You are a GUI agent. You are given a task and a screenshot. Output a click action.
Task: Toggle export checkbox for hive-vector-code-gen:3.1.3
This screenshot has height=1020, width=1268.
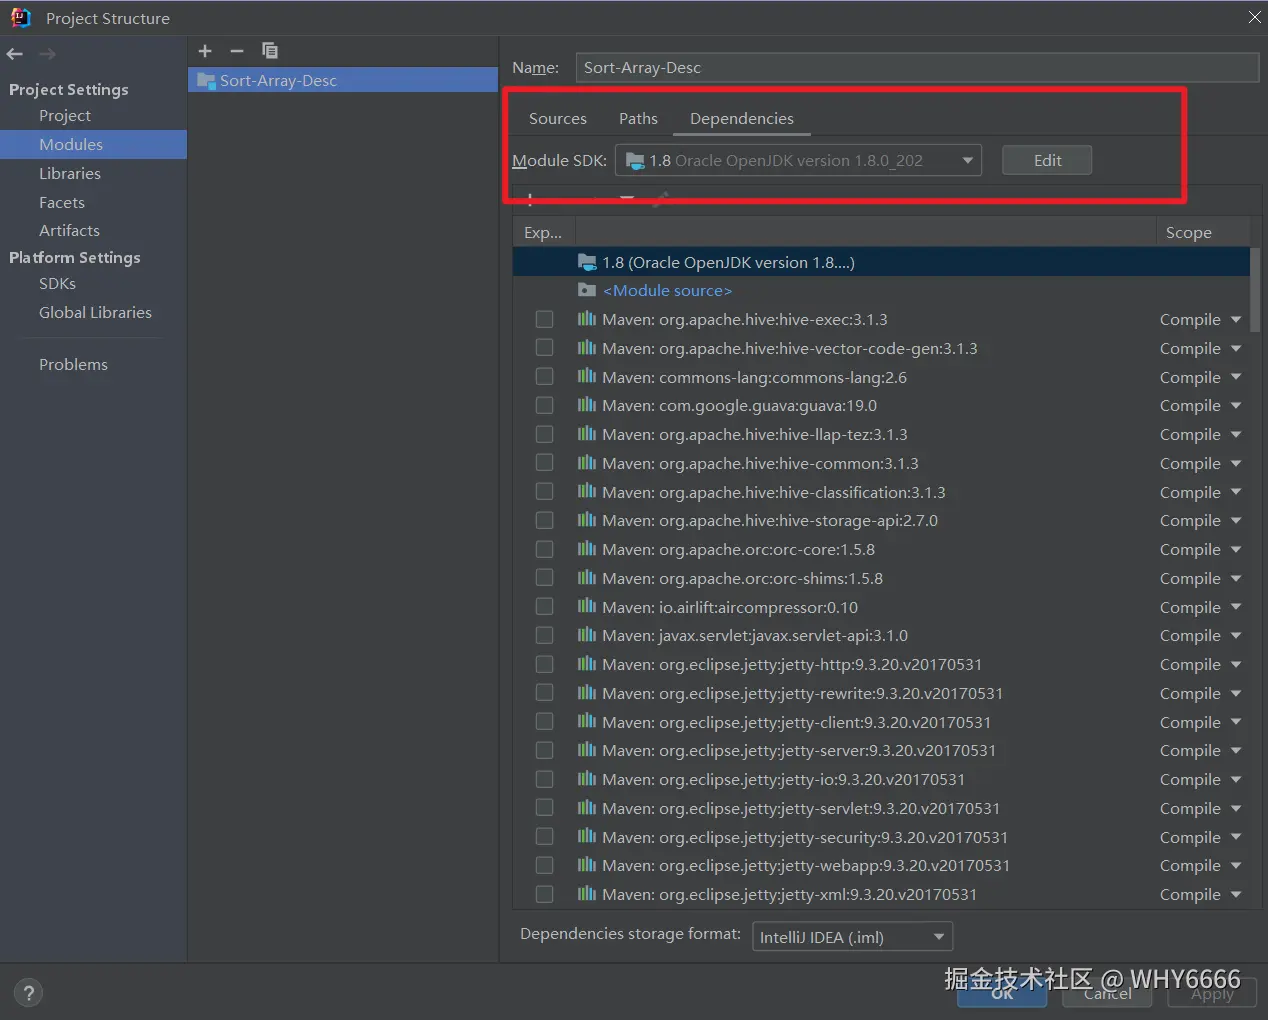pos(544,347)
